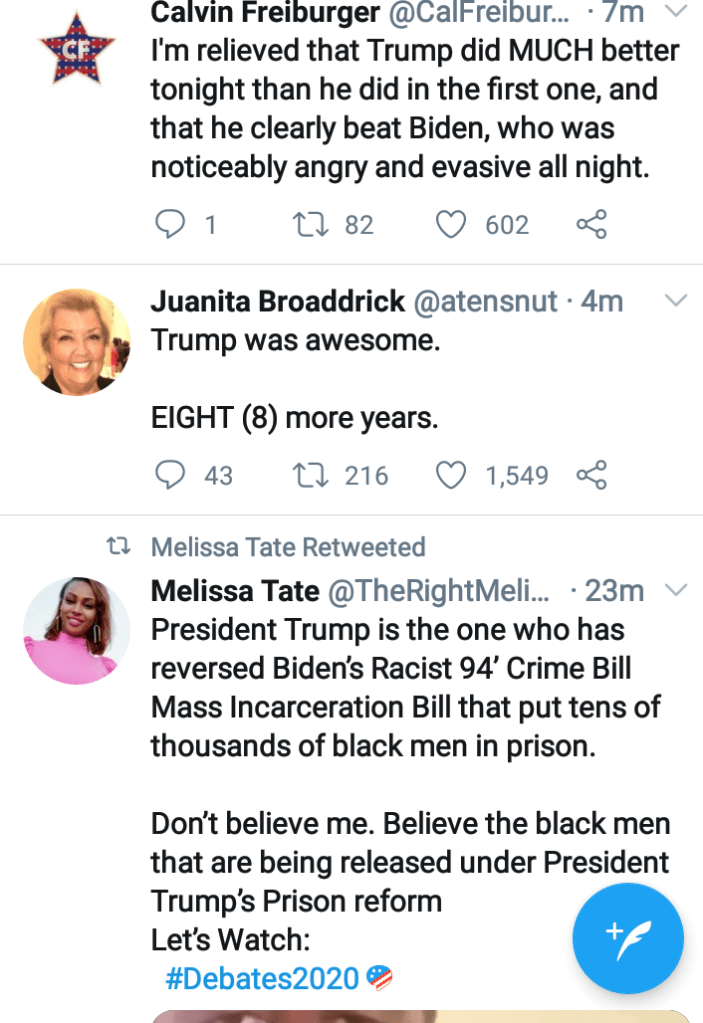
Task: Compose a new tweet
Action: (628, 937)
